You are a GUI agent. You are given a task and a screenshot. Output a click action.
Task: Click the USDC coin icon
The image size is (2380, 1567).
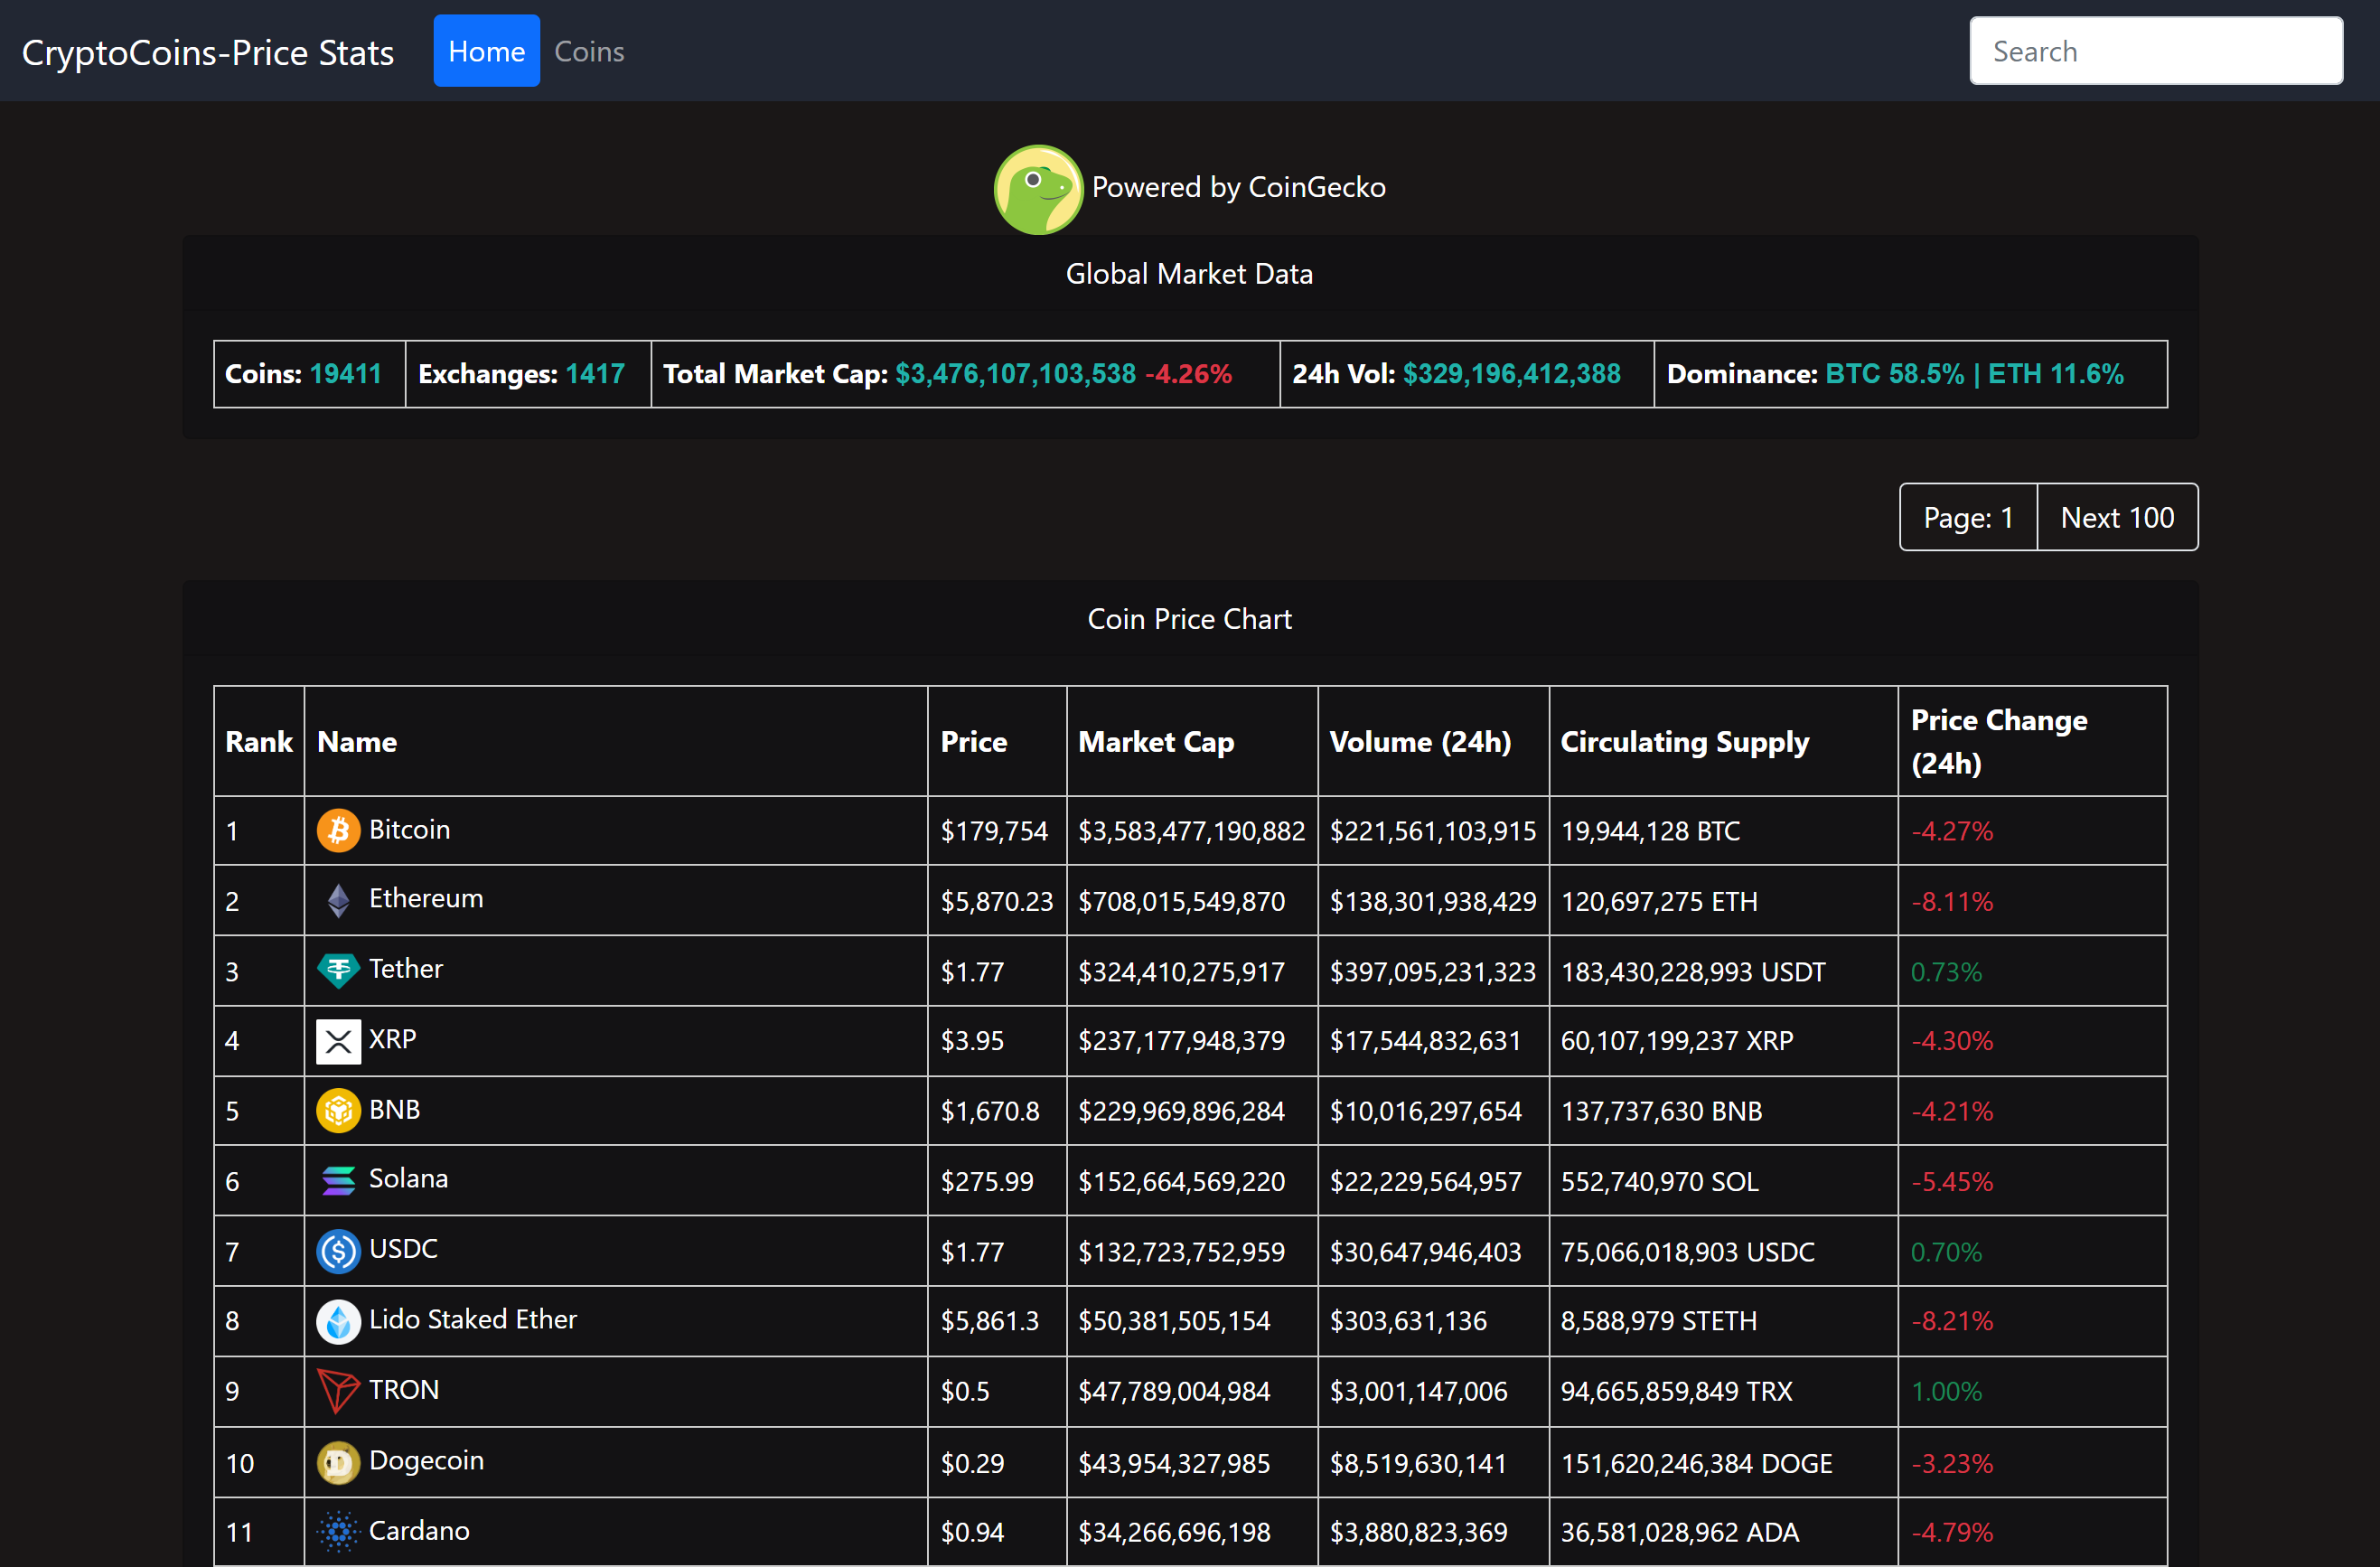(338, 1250)
